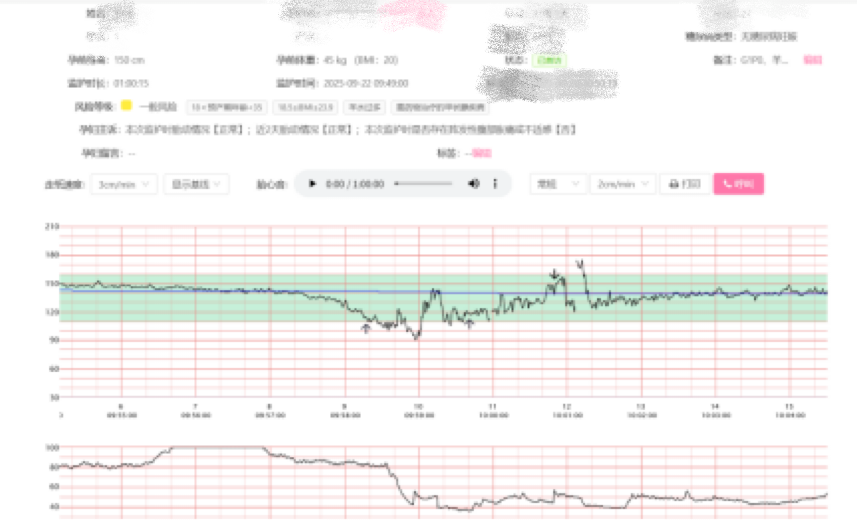The width and height of the screenshot is (857, 520).
Task: Mute the audio with the speaker icon
Action: tap(474, 185)
